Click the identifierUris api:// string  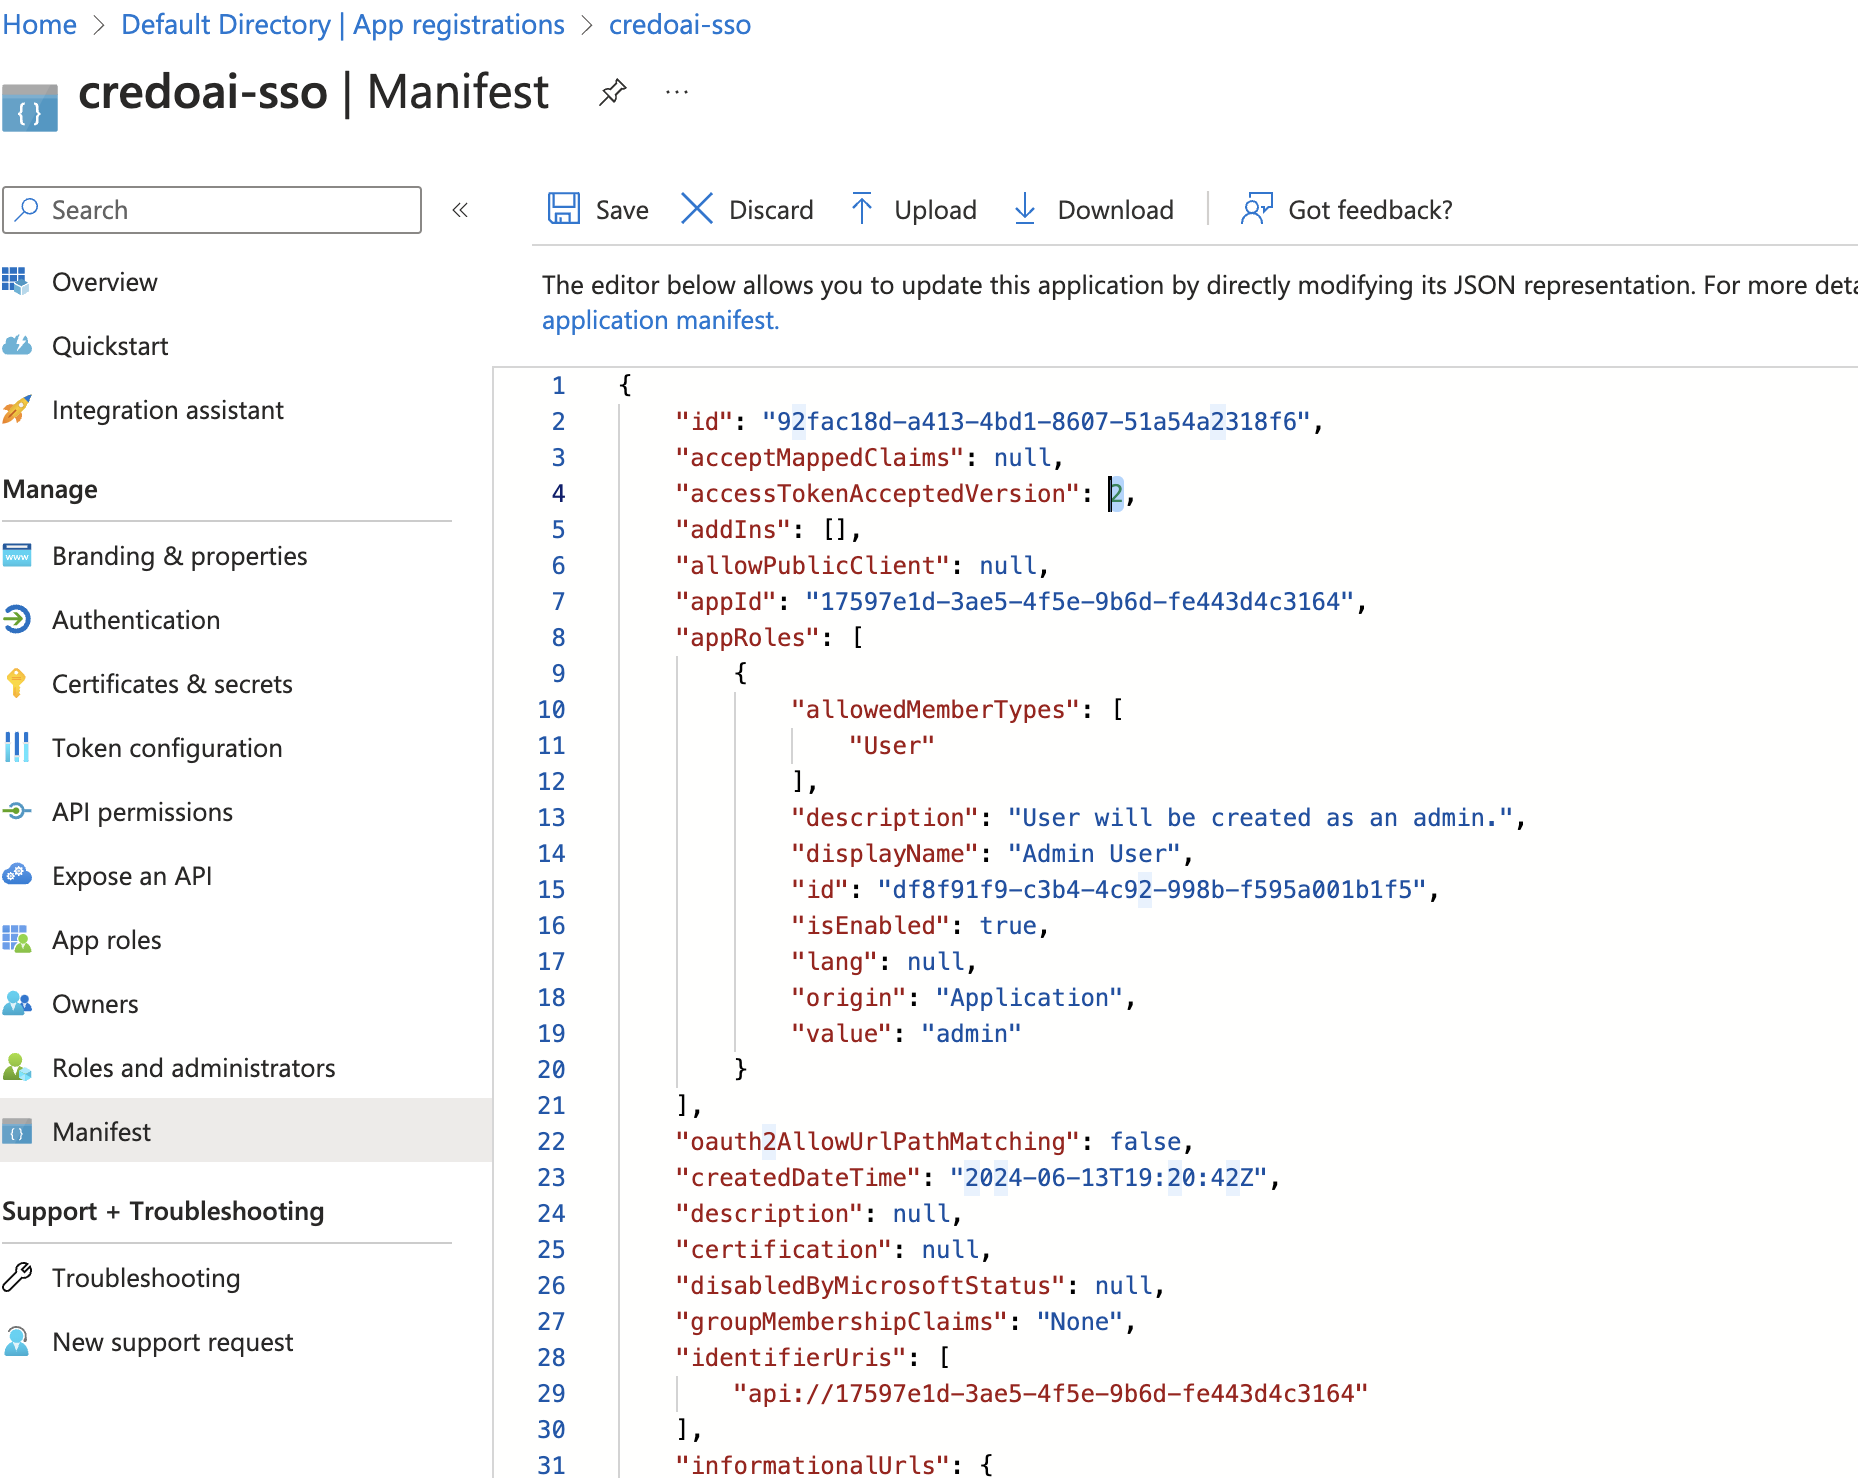(x=1050, y=1393)
